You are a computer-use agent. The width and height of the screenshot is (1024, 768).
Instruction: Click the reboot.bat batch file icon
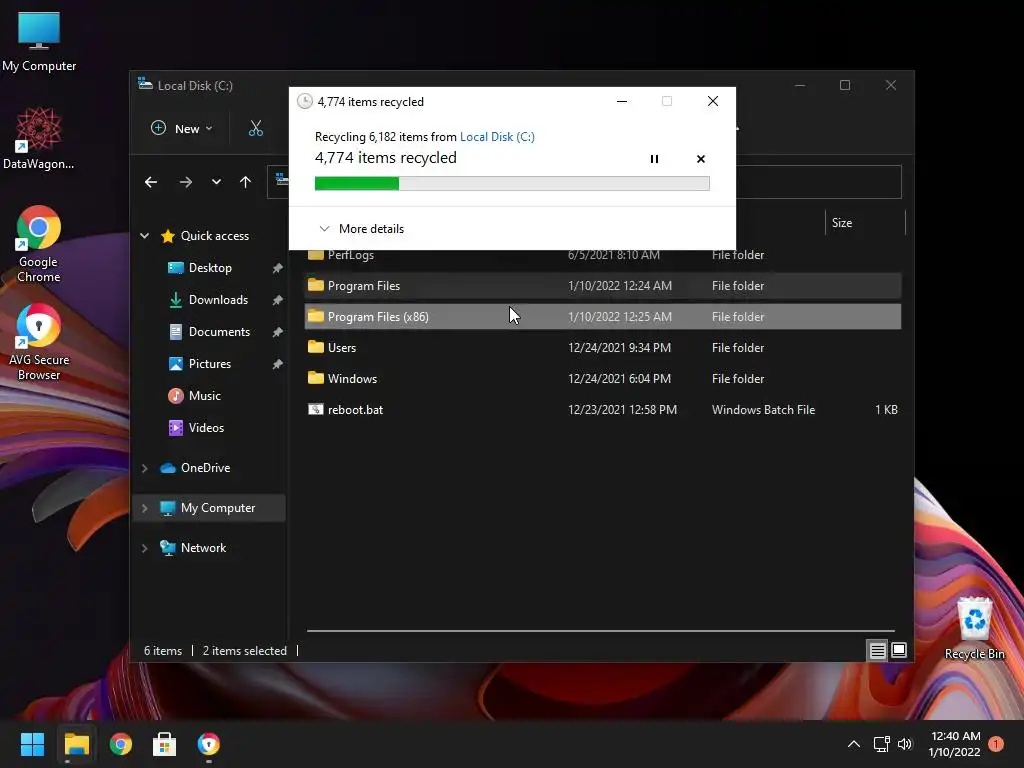coord(315,409)
